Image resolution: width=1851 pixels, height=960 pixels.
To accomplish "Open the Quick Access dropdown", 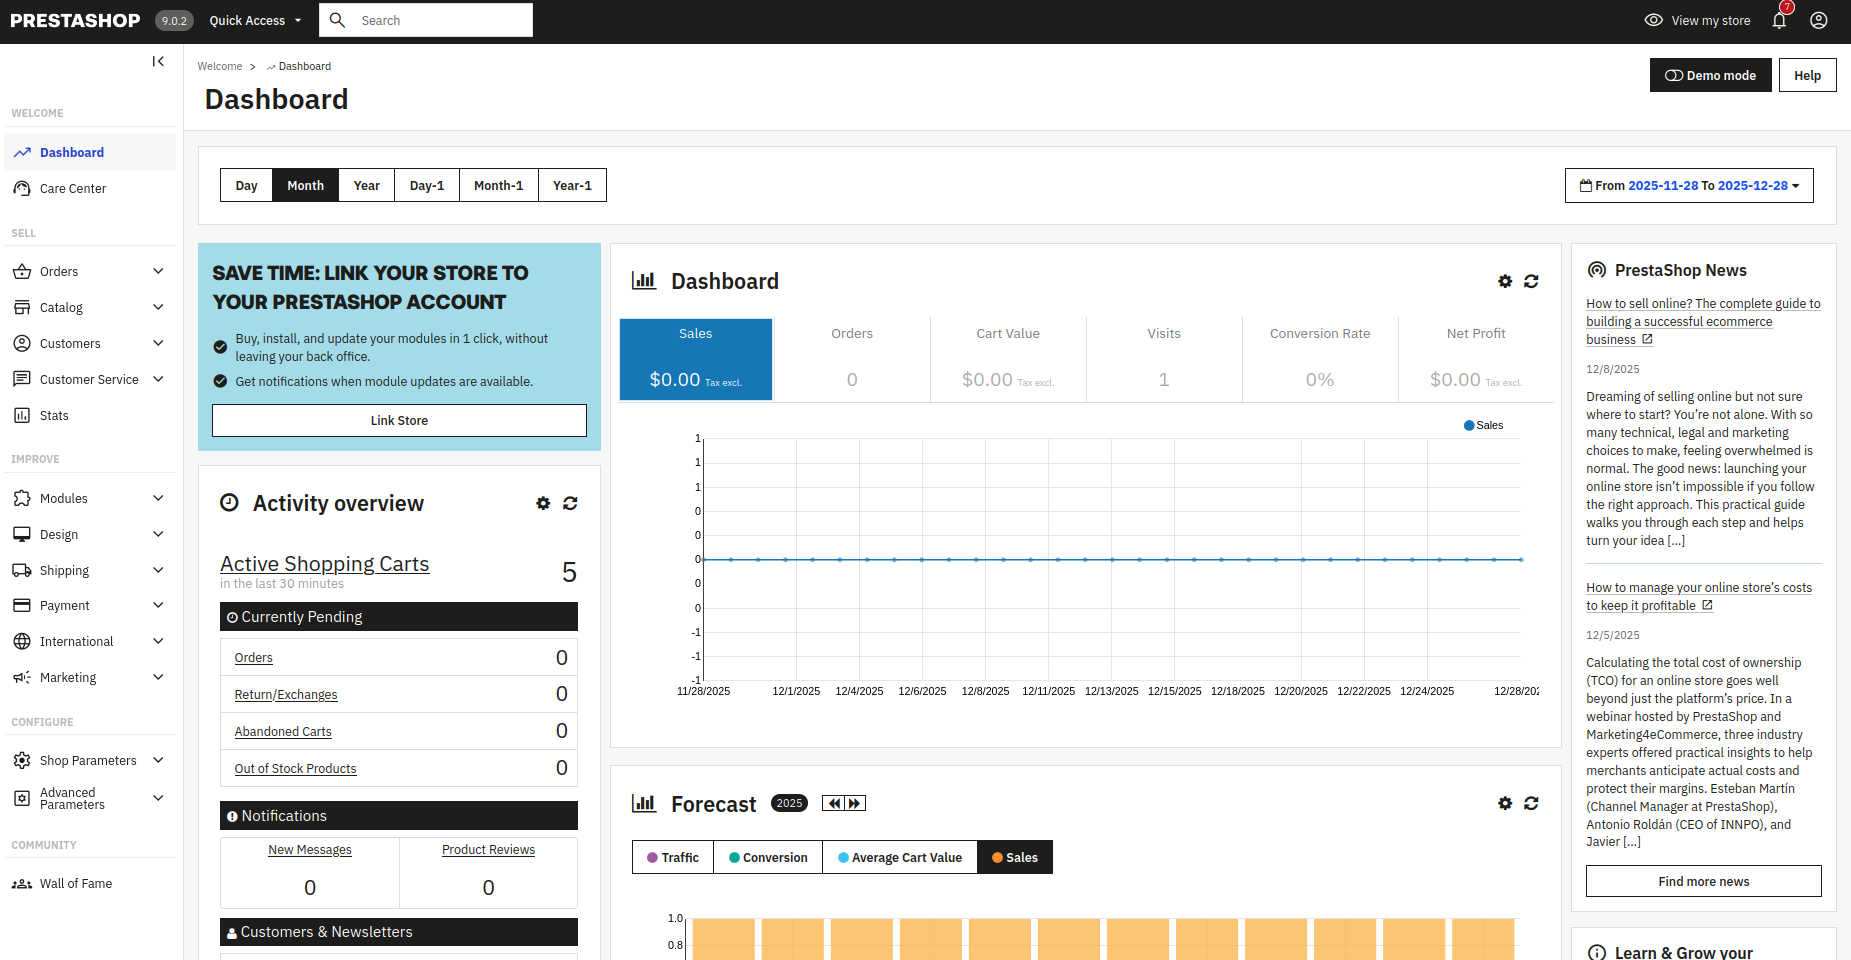I will (x=255, y=21).
